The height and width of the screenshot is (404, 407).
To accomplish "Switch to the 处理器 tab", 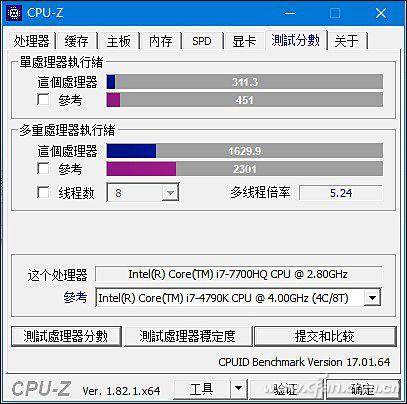I will click(31, 41).
